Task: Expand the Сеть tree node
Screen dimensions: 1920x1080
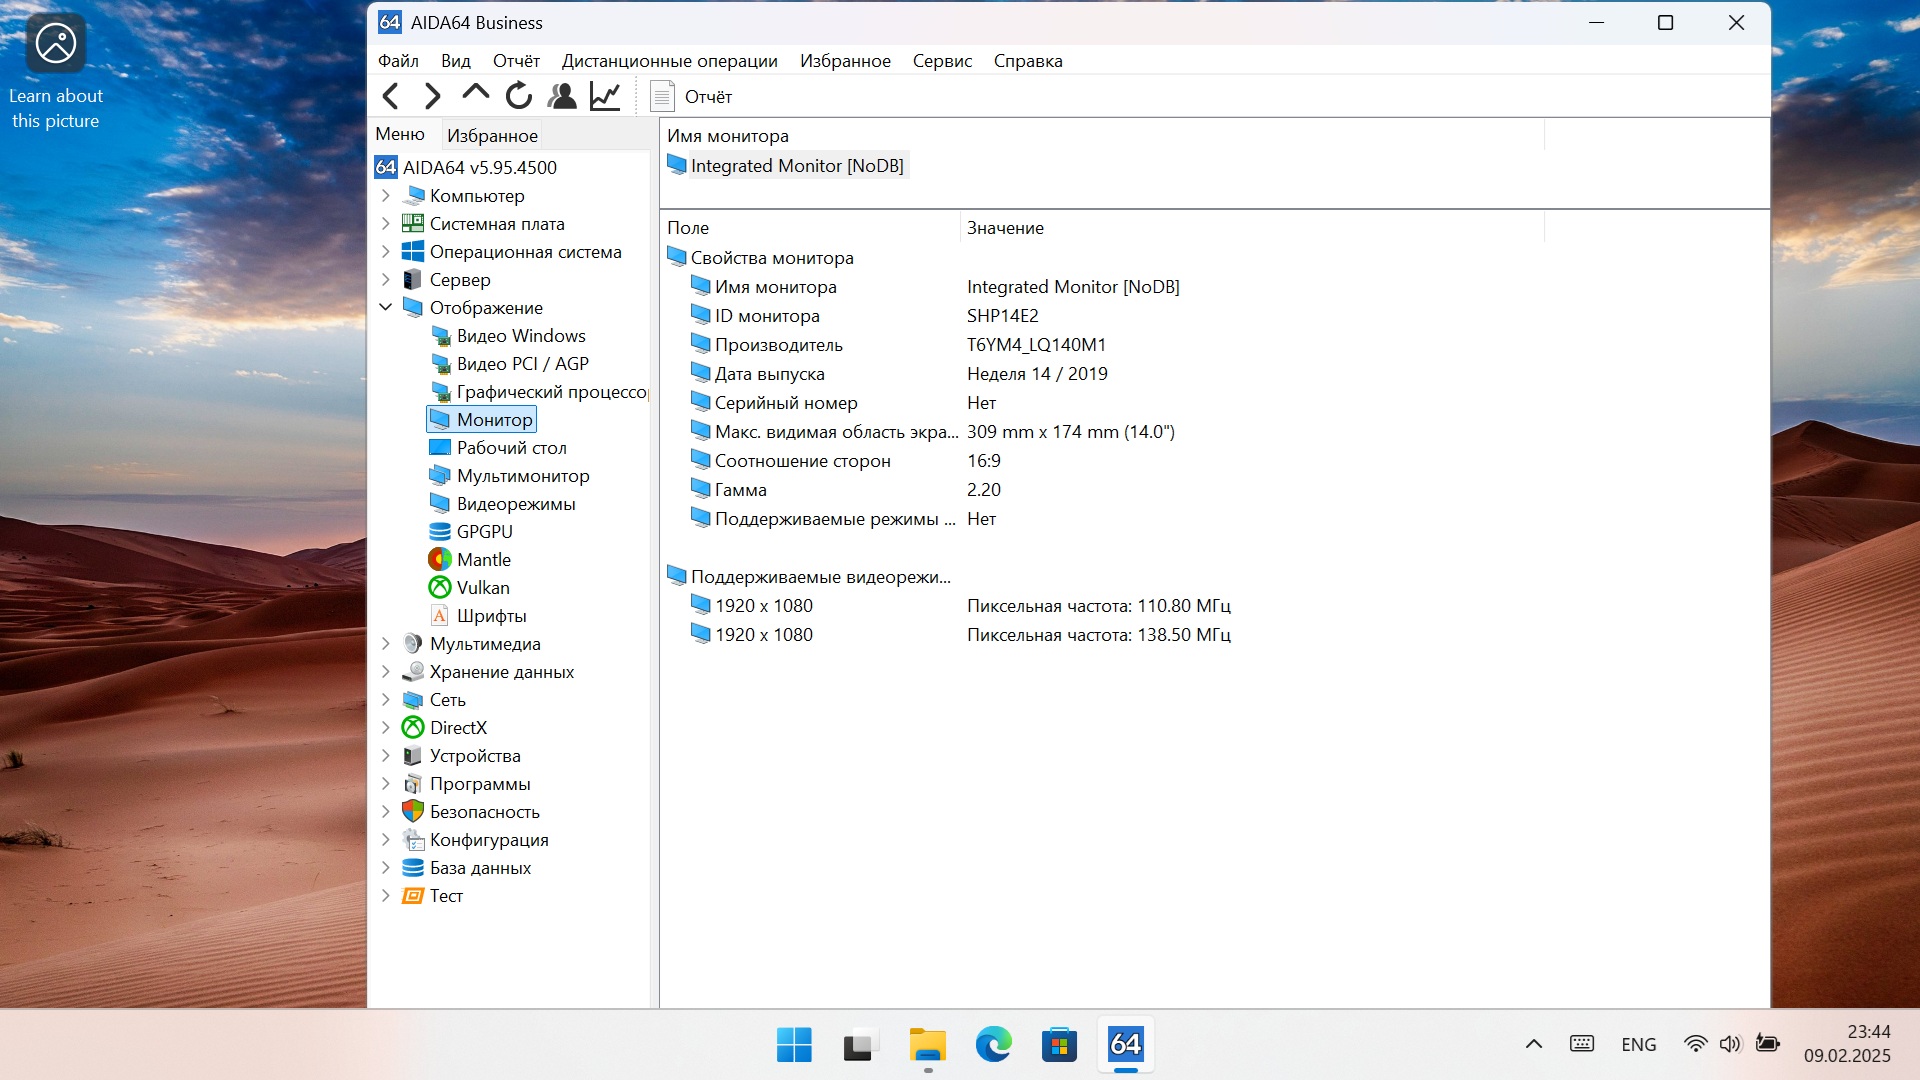Action: pyautogui.click(x=386, y=700)
